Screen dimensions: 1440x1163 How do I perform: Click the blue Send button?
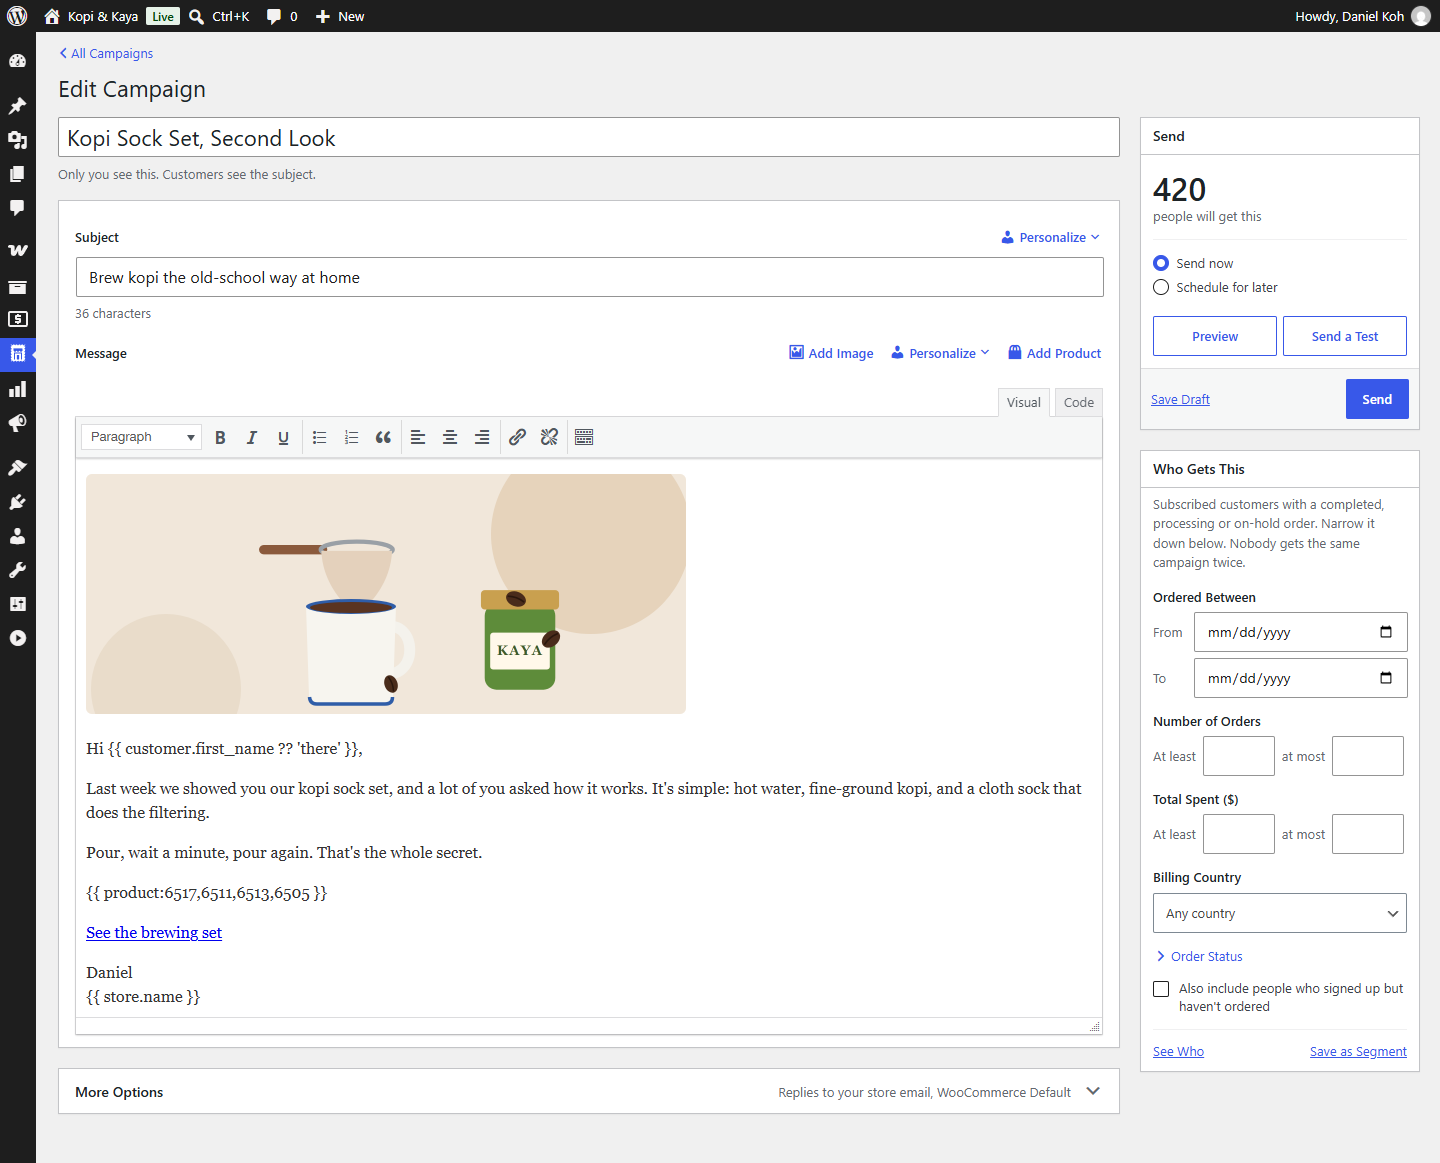(1377, 399)
